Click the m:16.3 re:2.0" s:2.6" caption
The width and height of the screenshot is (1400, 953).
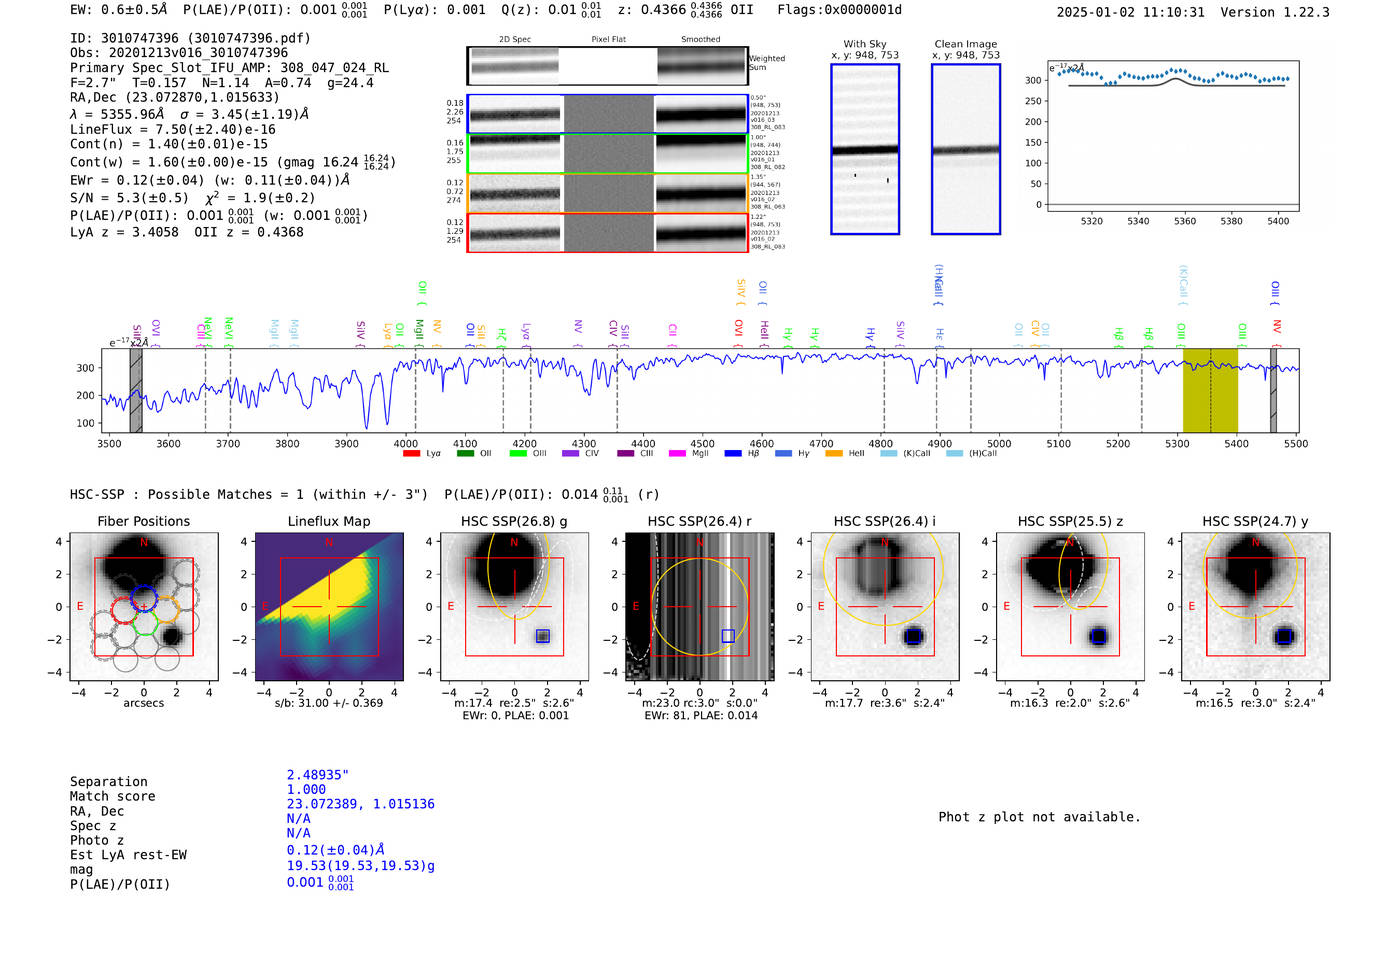click(1070, 703)
